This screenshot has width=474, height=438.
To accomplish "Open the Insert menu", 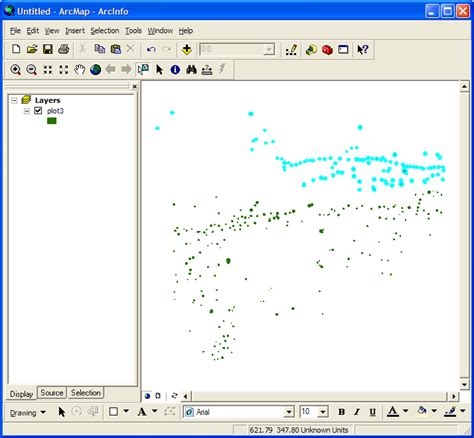I will tap(75, 31).
